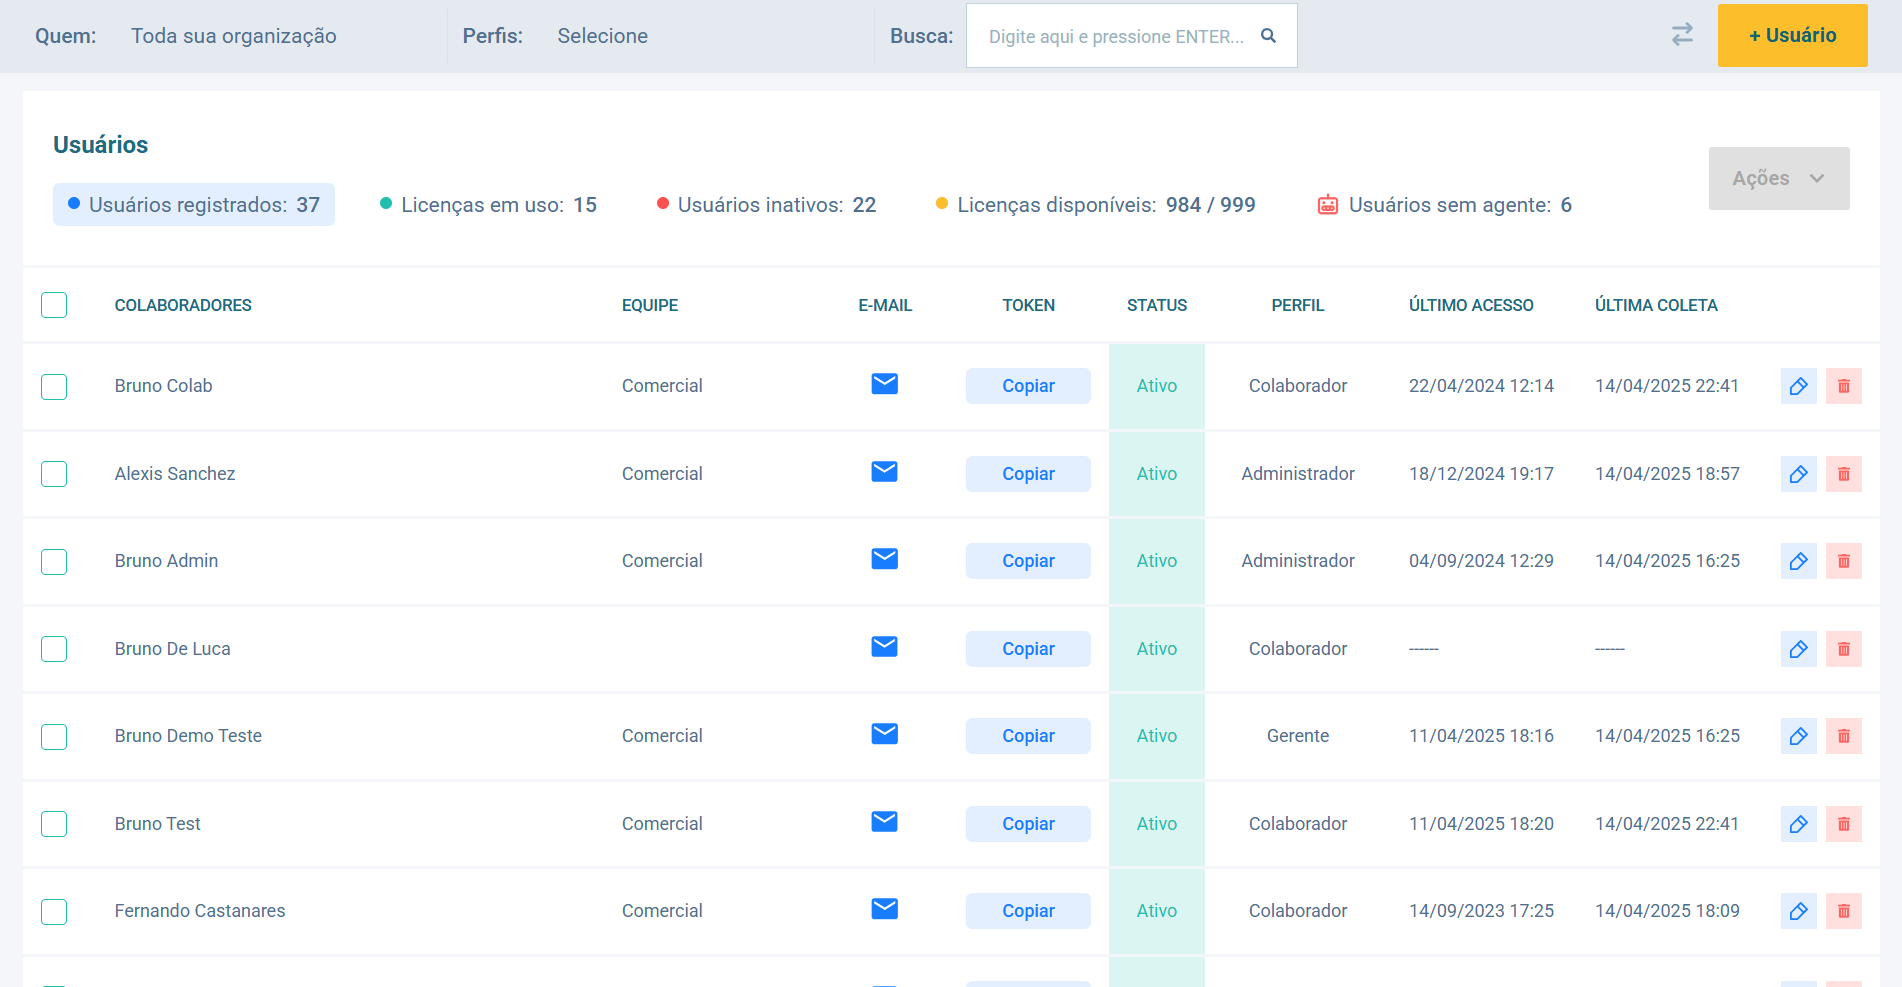The height and width of the screenshot is (987, 1902).
Task: Delete Fernando Castanares using trash icon
Action: (1843, 911)
